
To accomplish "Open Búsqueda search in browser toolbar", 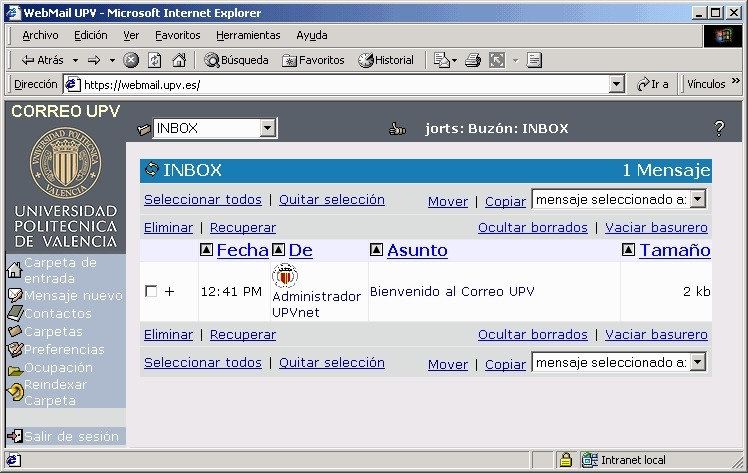I will coord(237,60).
